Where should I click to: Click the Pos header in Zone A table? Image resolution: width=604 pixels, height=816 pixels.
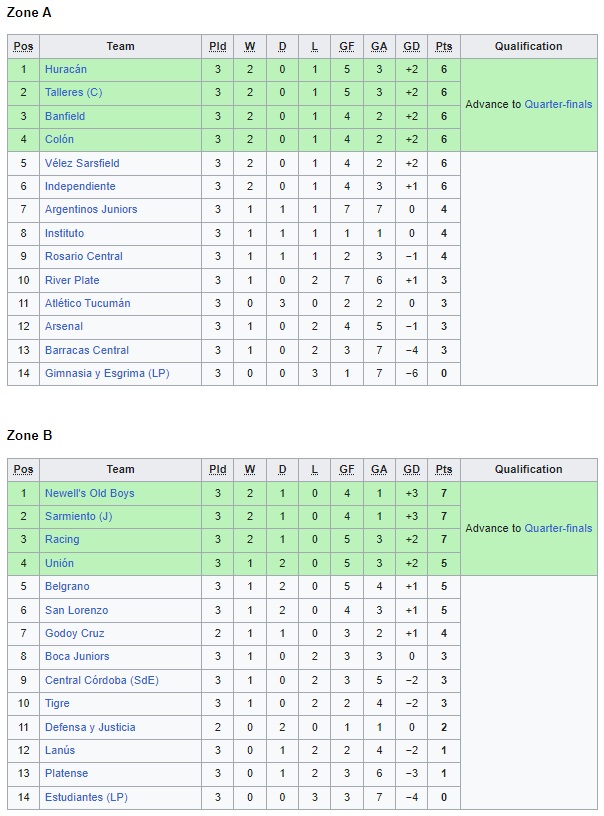(x=23, y=46)
